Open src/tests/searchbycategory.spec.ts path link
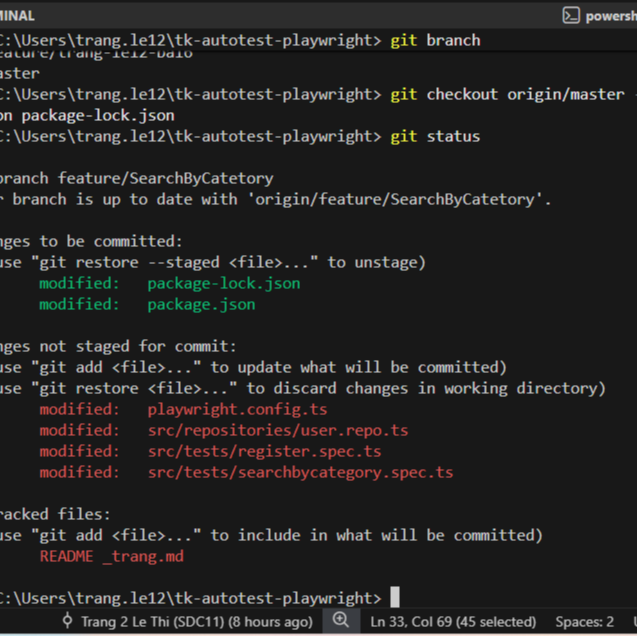The image size is (637, 637). pyautogui.click(x=300, y=472)
